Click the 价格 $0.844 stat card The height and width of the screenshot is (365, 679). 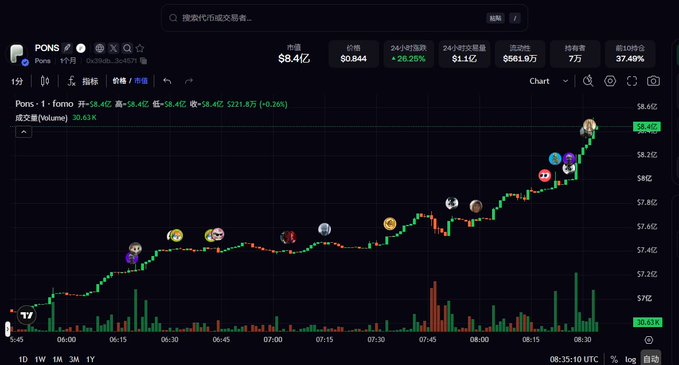click(x=353, y=54)
